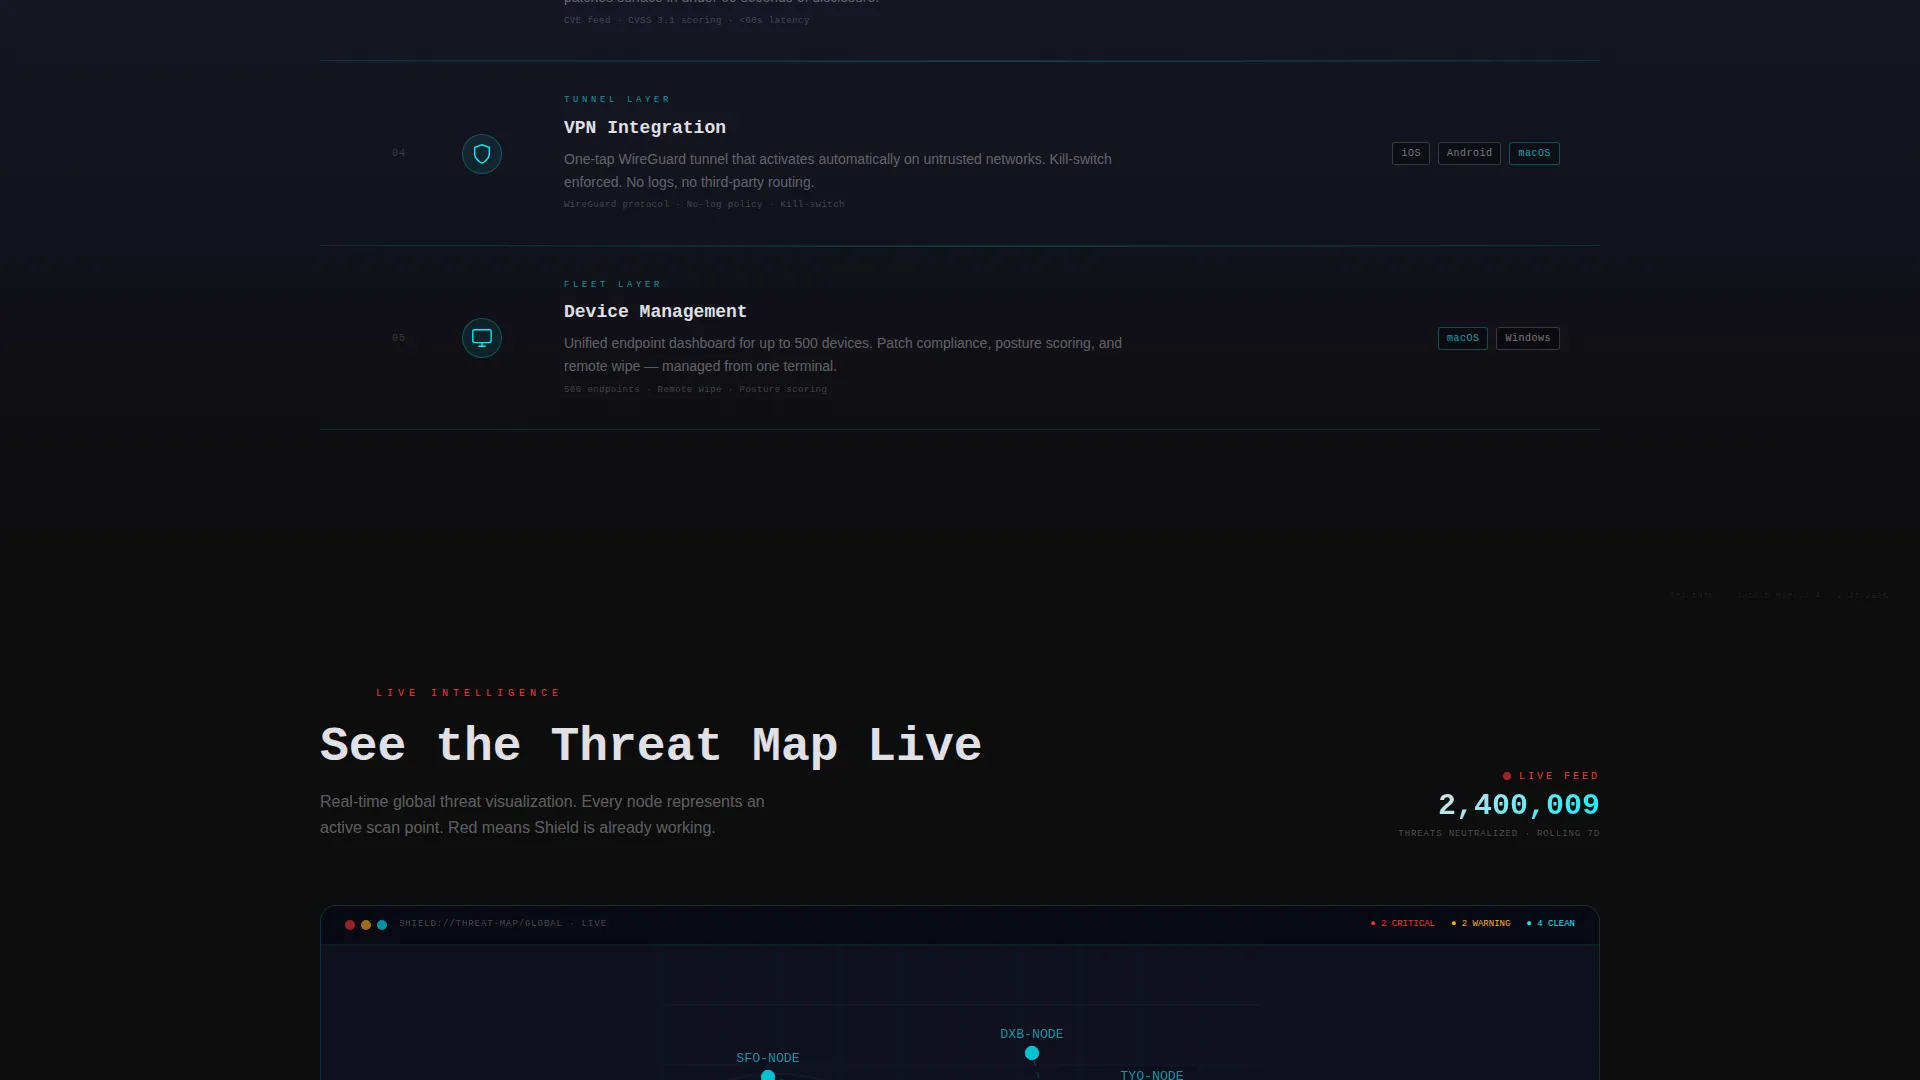Screen dimensions: 1920x1080
Task: Click the SFO-NODE label
Action: pos(768,1058)
